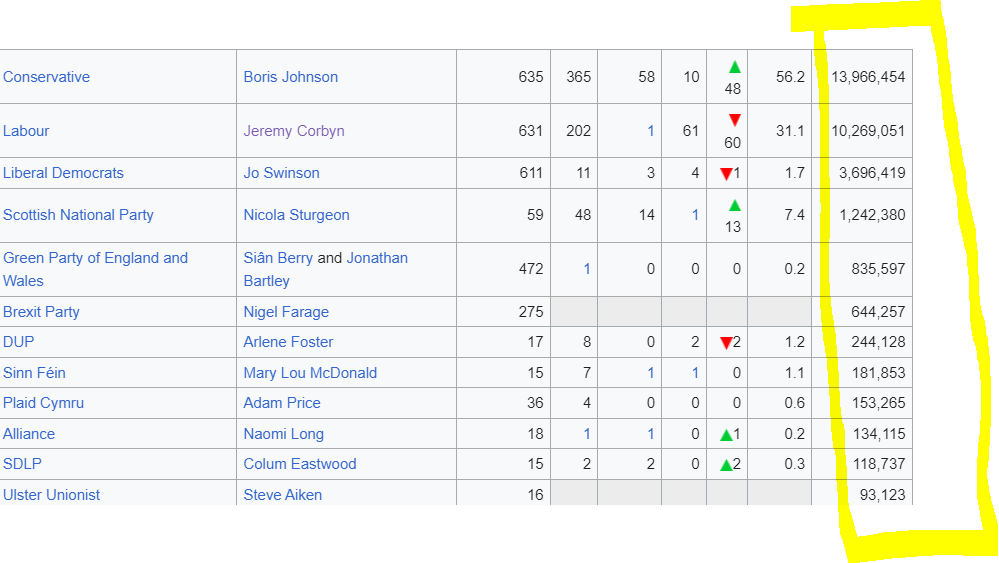The width and height of the screenshot is (999, 563).
Task: Open Nigel Farage's page
Action: pos(286,312)
